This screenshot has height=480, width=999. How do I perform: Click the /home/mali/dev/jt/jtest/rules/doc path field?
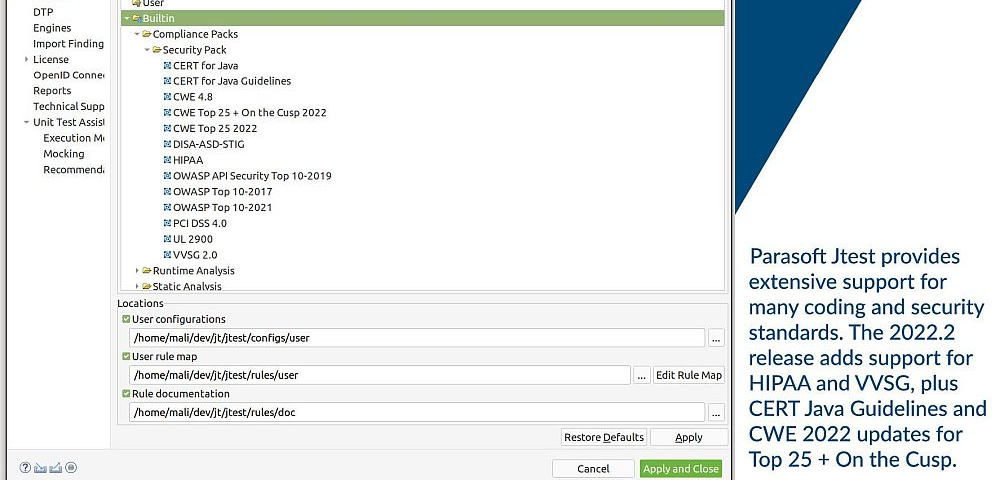(417, 412)
